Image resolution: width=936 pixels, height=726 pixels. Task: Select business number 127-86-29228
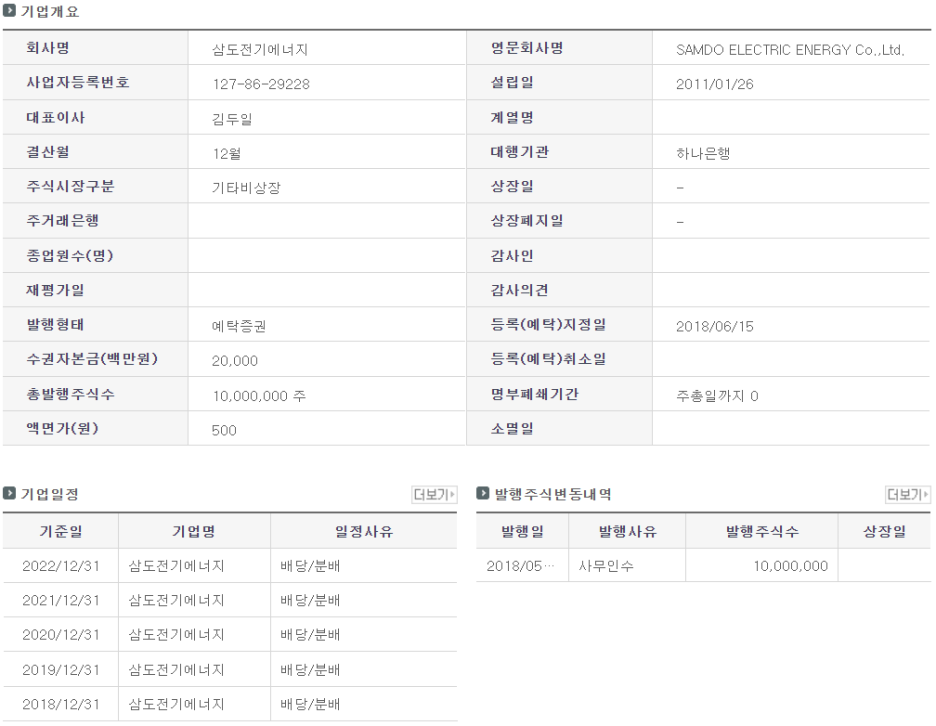(261, 84)
